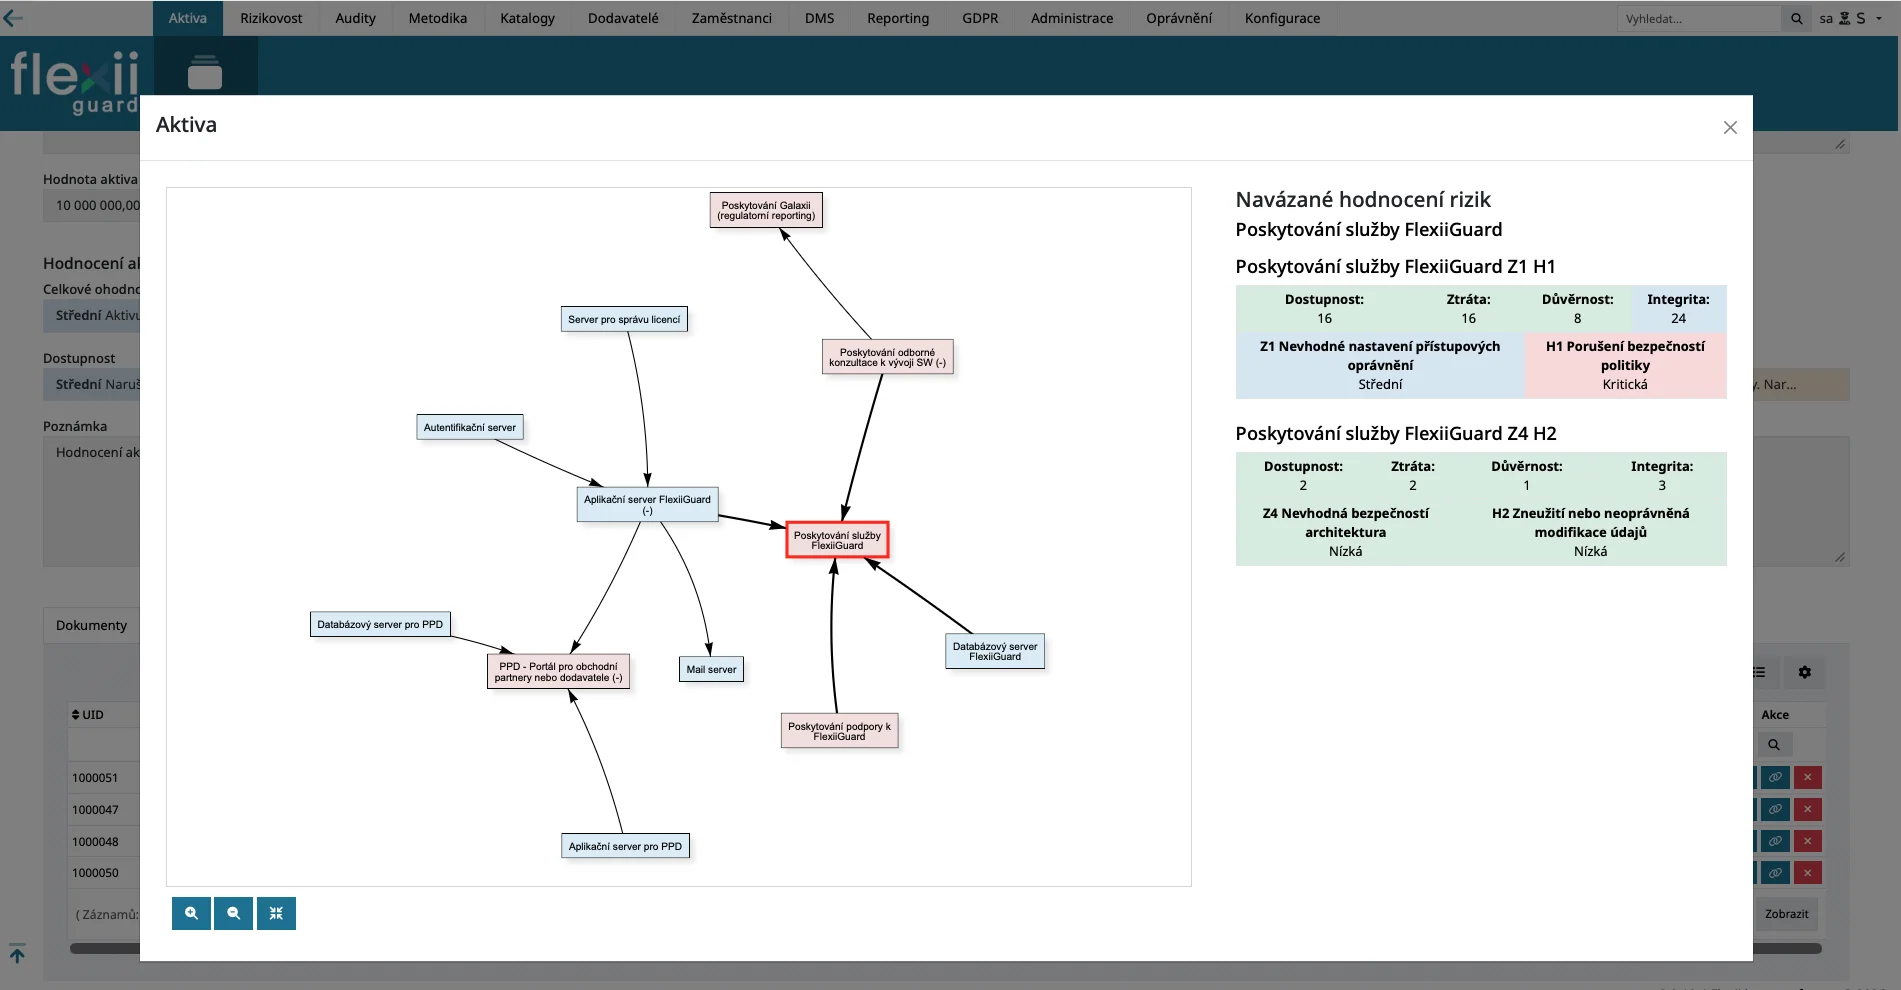Click the Poskytování služby FlexiiGuard Z1 H1 heading
1901x990 pixels.
[x=1395, y=266]
